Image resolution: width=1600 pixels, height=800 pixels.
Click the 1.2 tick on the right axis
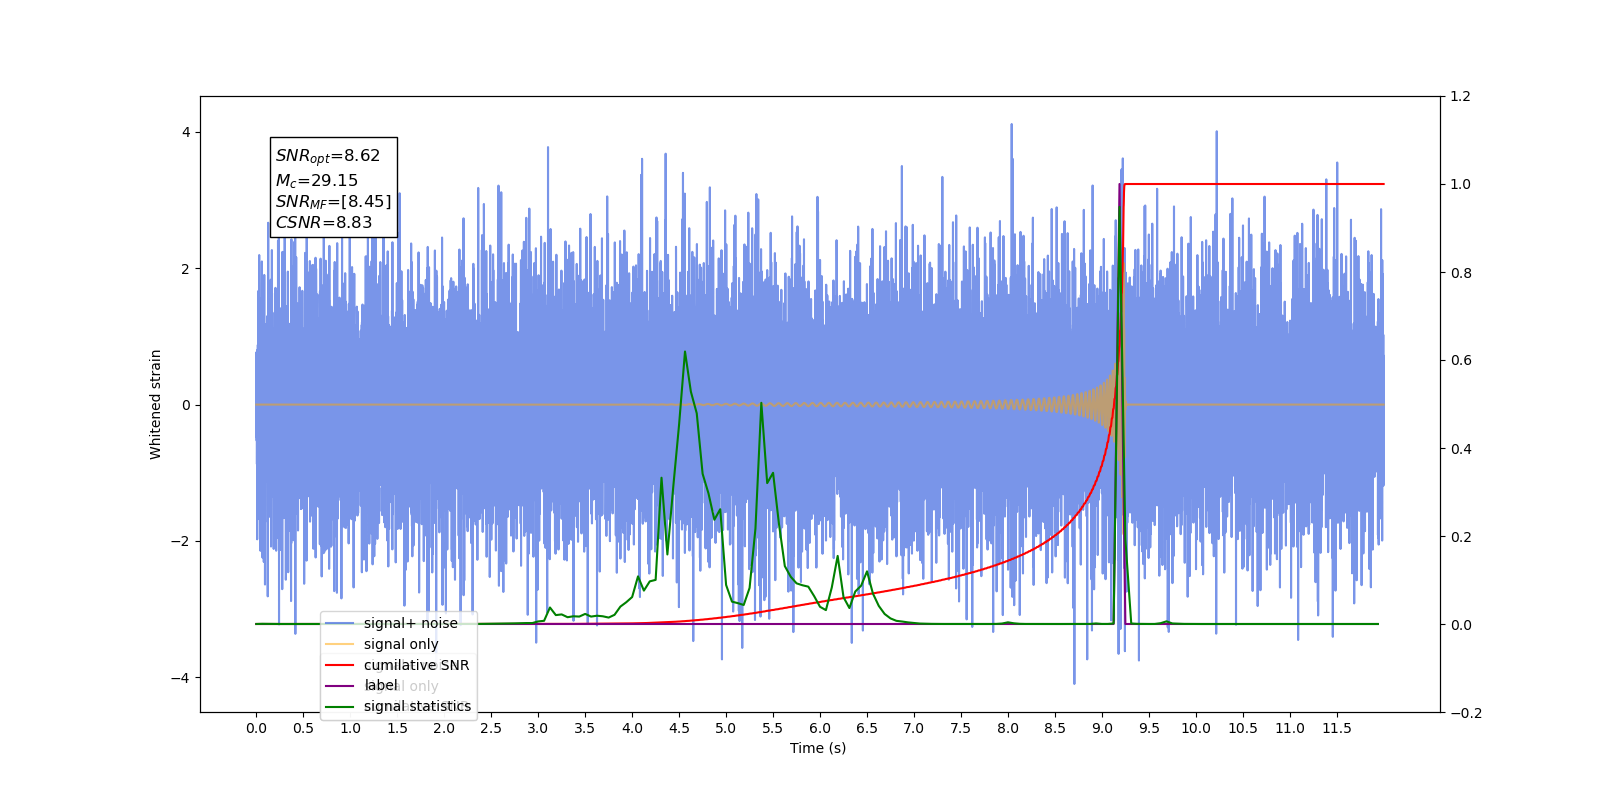[1460, 97]
